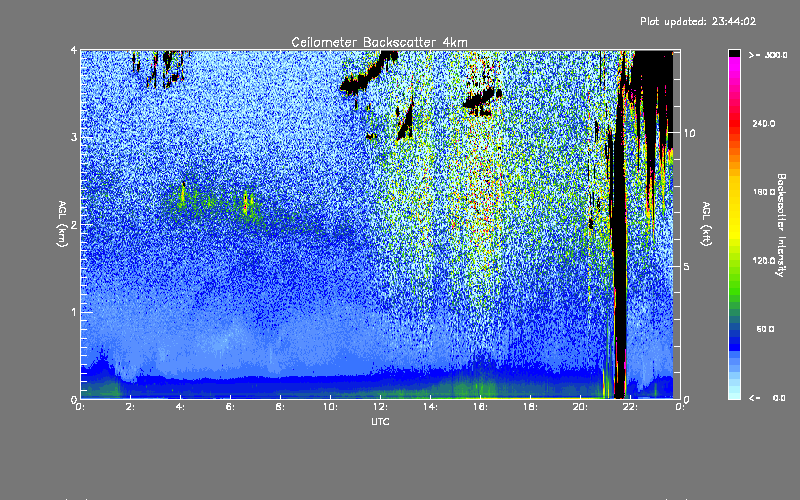Select the '2:' UTC hour tick label
The width and height of the screenshot is (800, 500).
point(130,407)
